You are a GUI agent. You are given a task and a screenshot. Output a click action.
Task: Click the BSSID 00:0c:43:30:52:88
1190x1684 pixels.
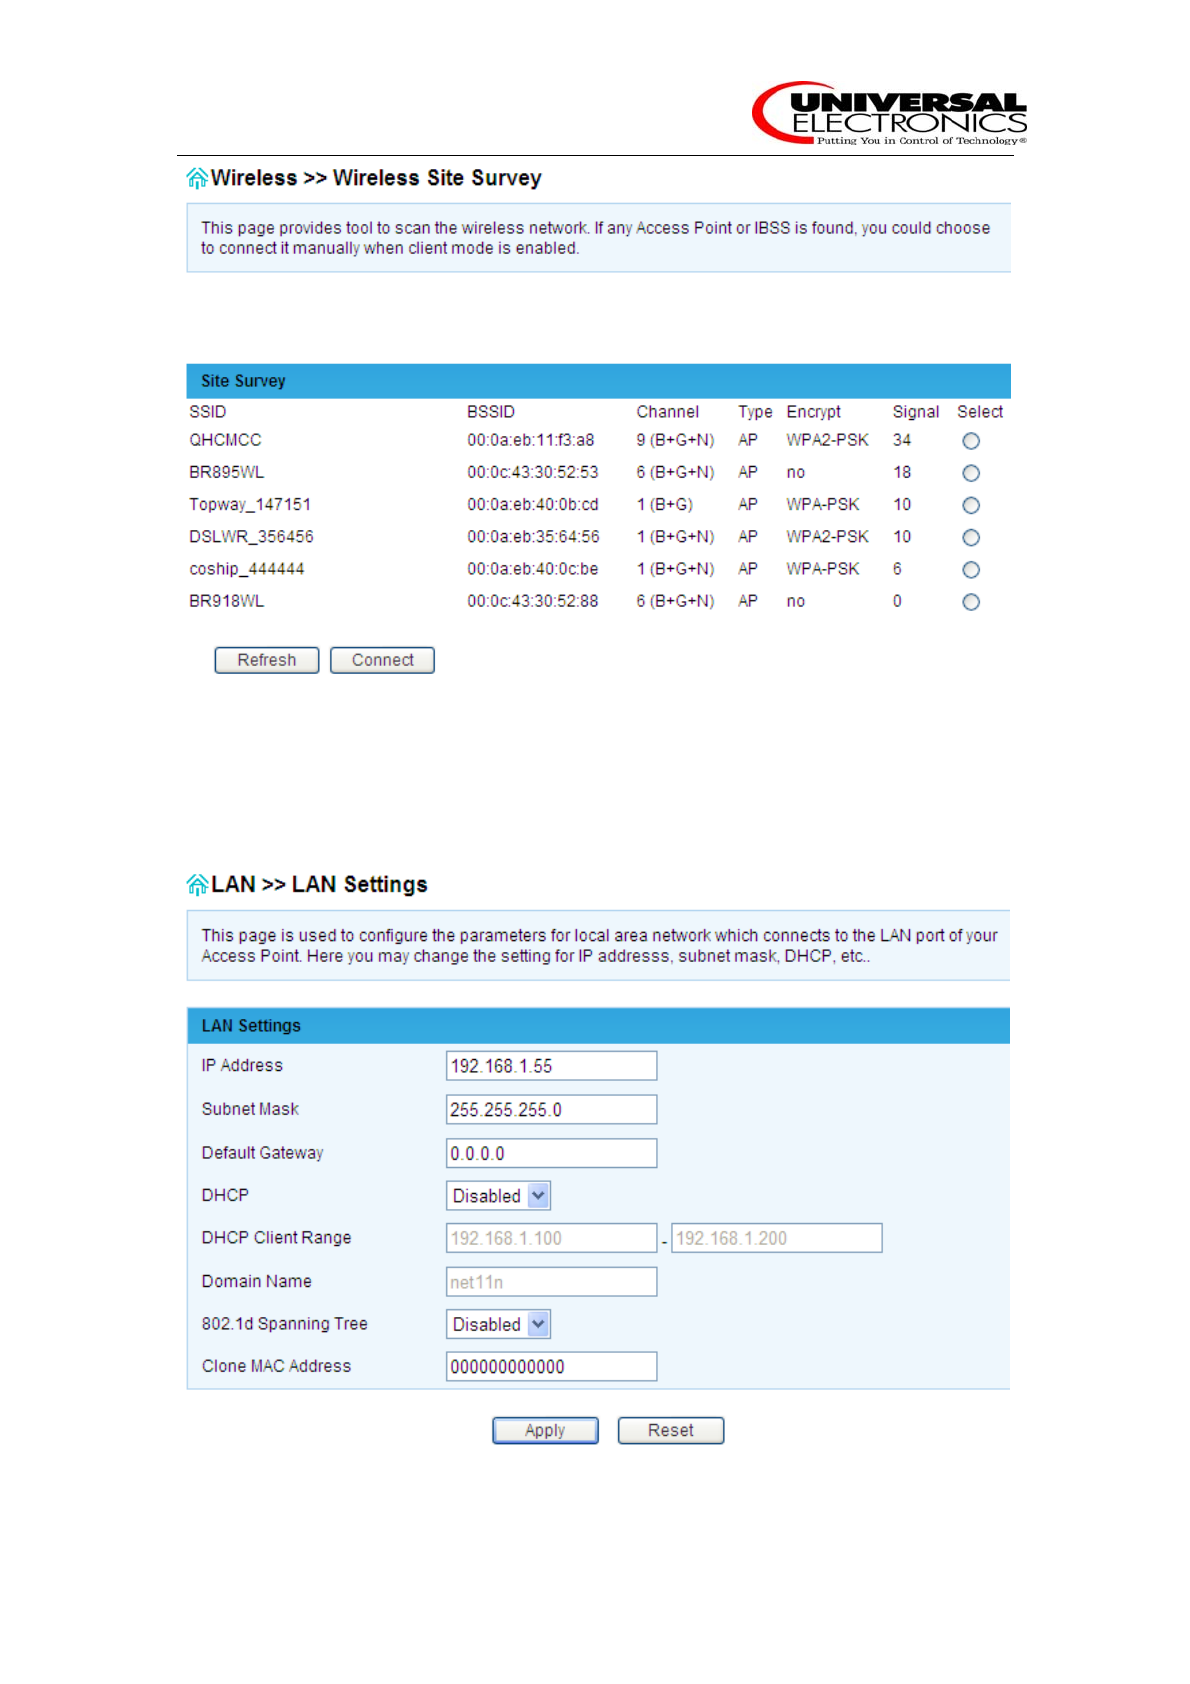(533, 601)
